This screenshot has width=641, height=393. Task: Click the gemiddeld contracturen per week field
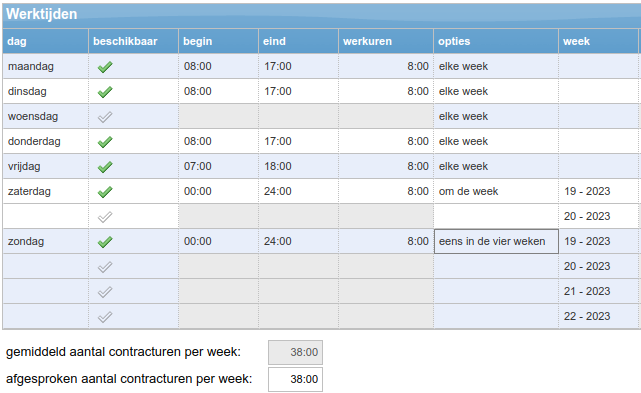pyautogui.click(x=295, y=352)
